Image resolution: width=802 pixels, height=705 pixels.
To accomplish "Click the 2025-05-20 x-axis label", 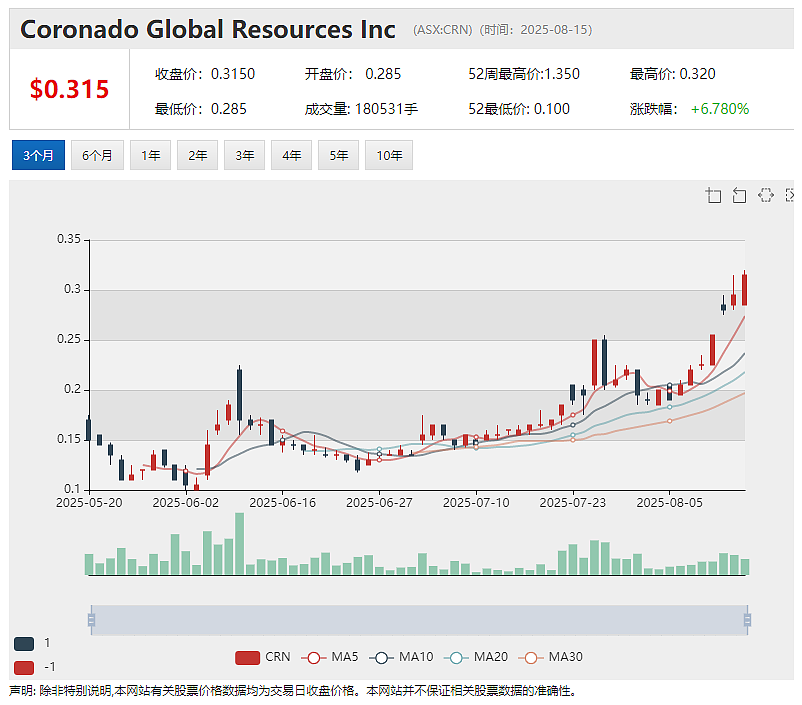I will click(x=90, y=503).
